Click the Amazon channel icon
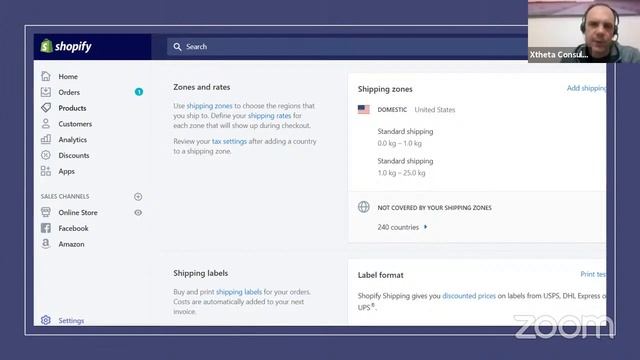Screen dimensions: 640x360 click(46, 244)
